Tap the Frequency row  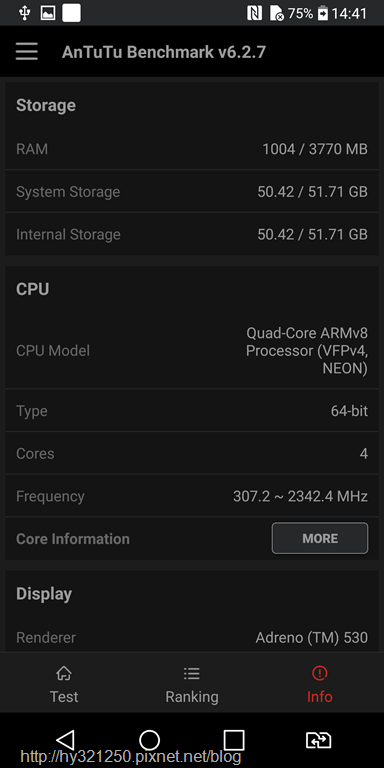pos(192,496)
